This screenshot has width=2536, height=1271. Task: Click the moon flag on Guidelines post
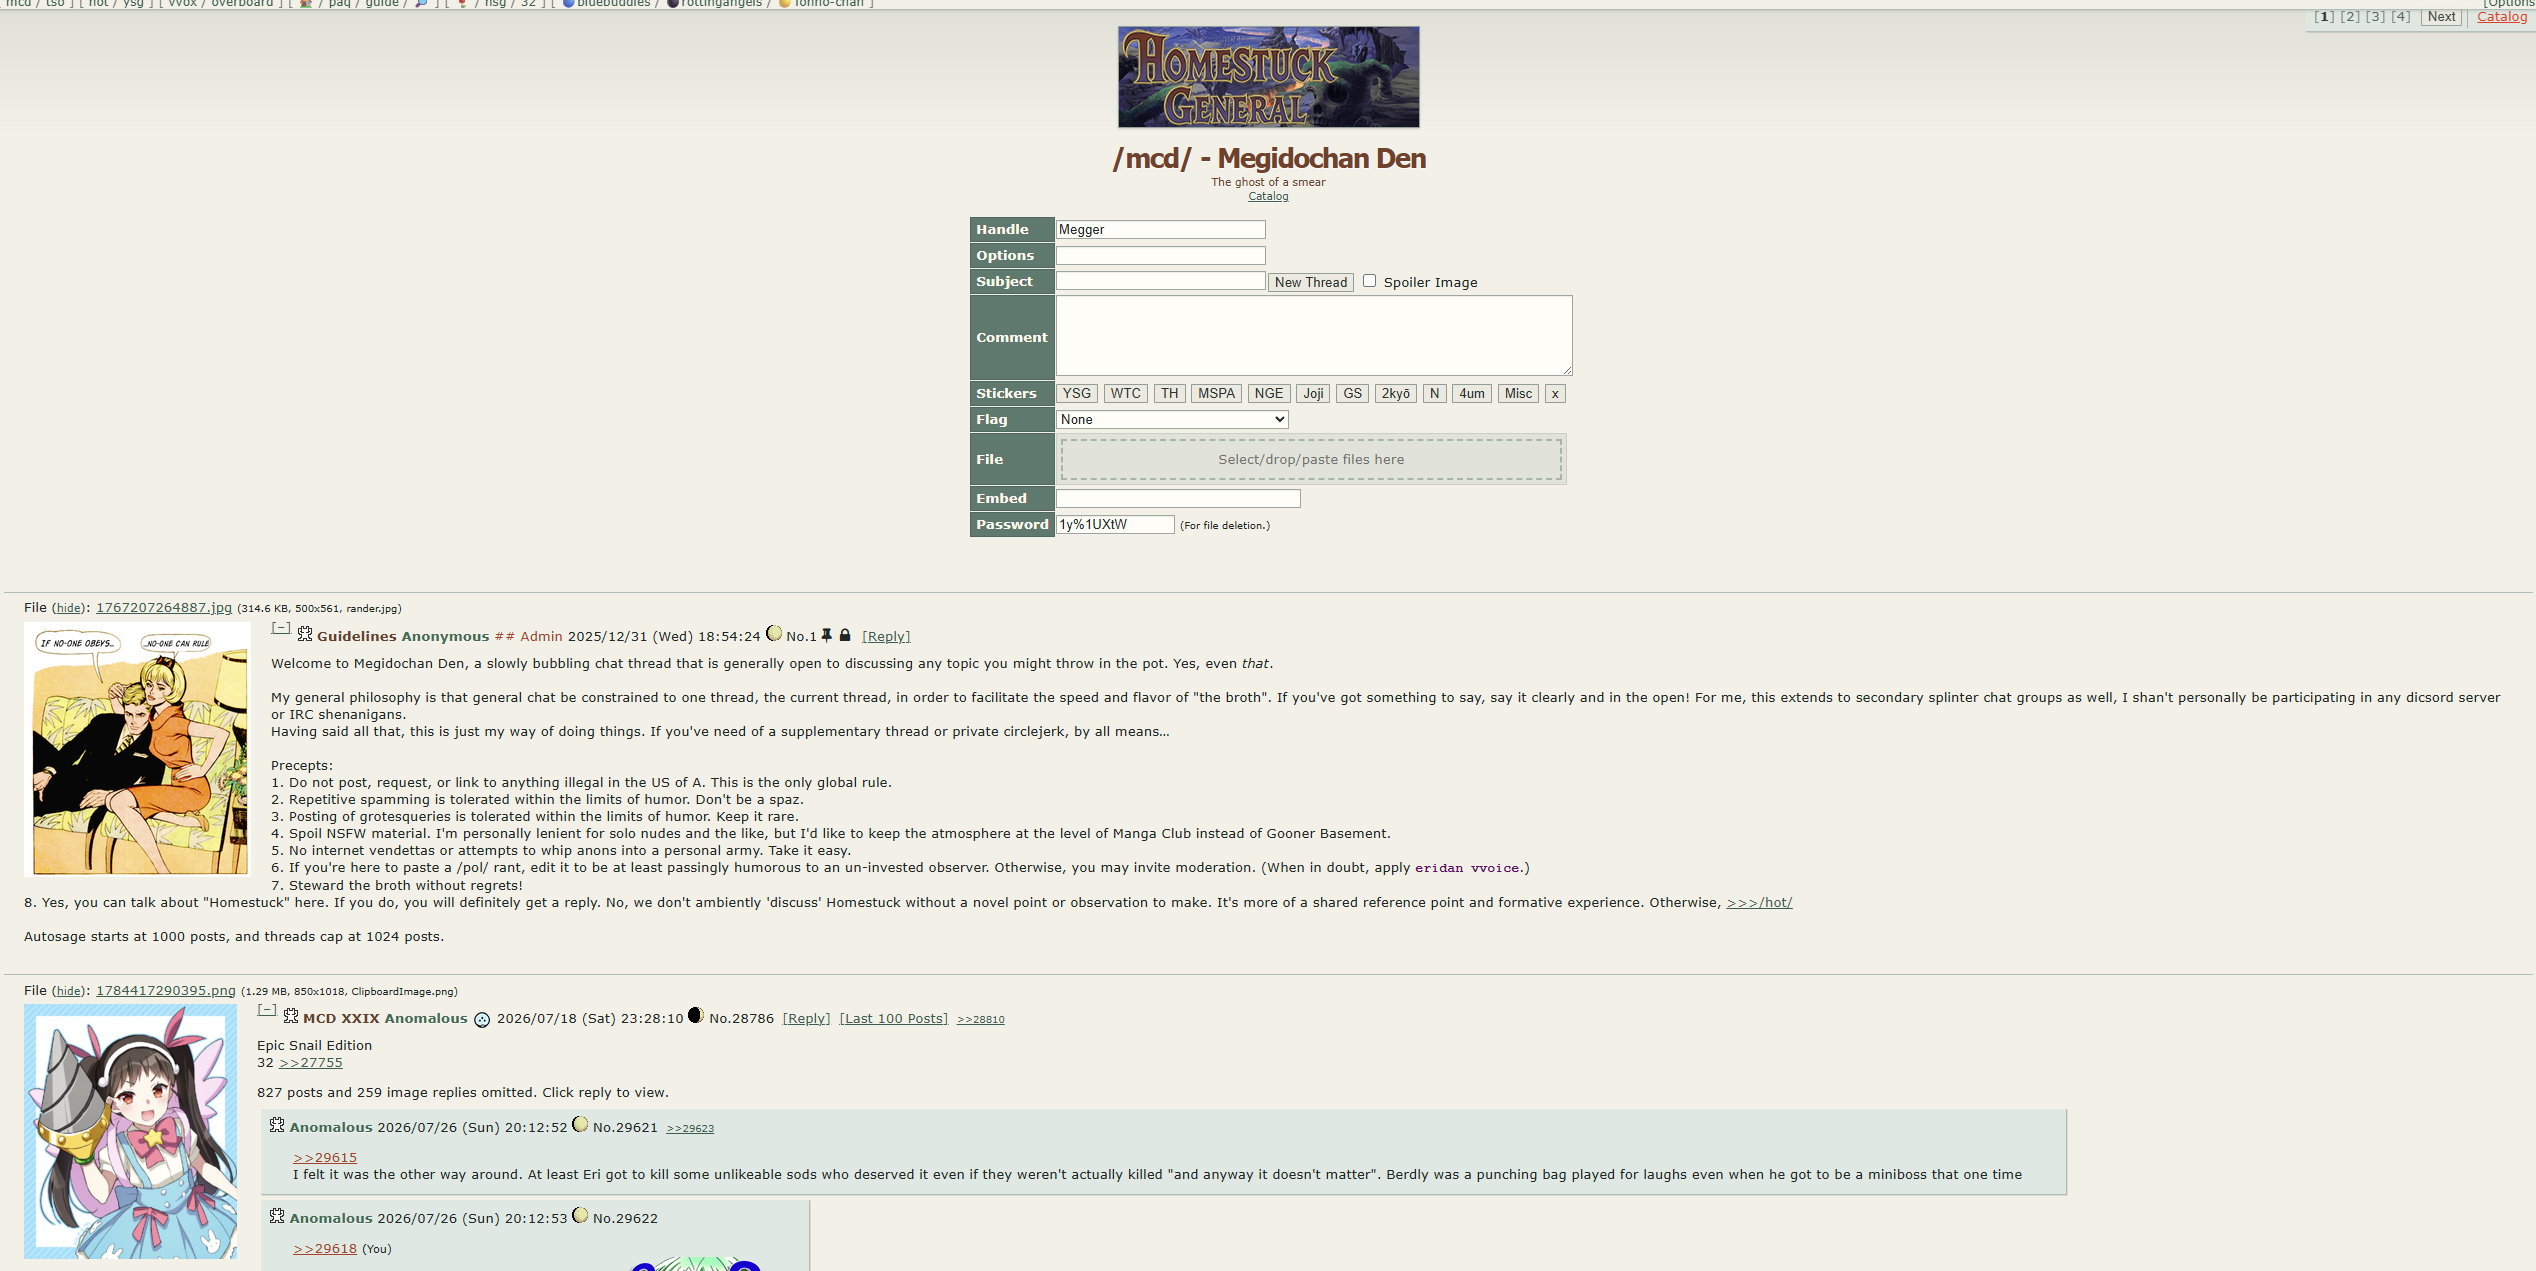tap(774, 633)
